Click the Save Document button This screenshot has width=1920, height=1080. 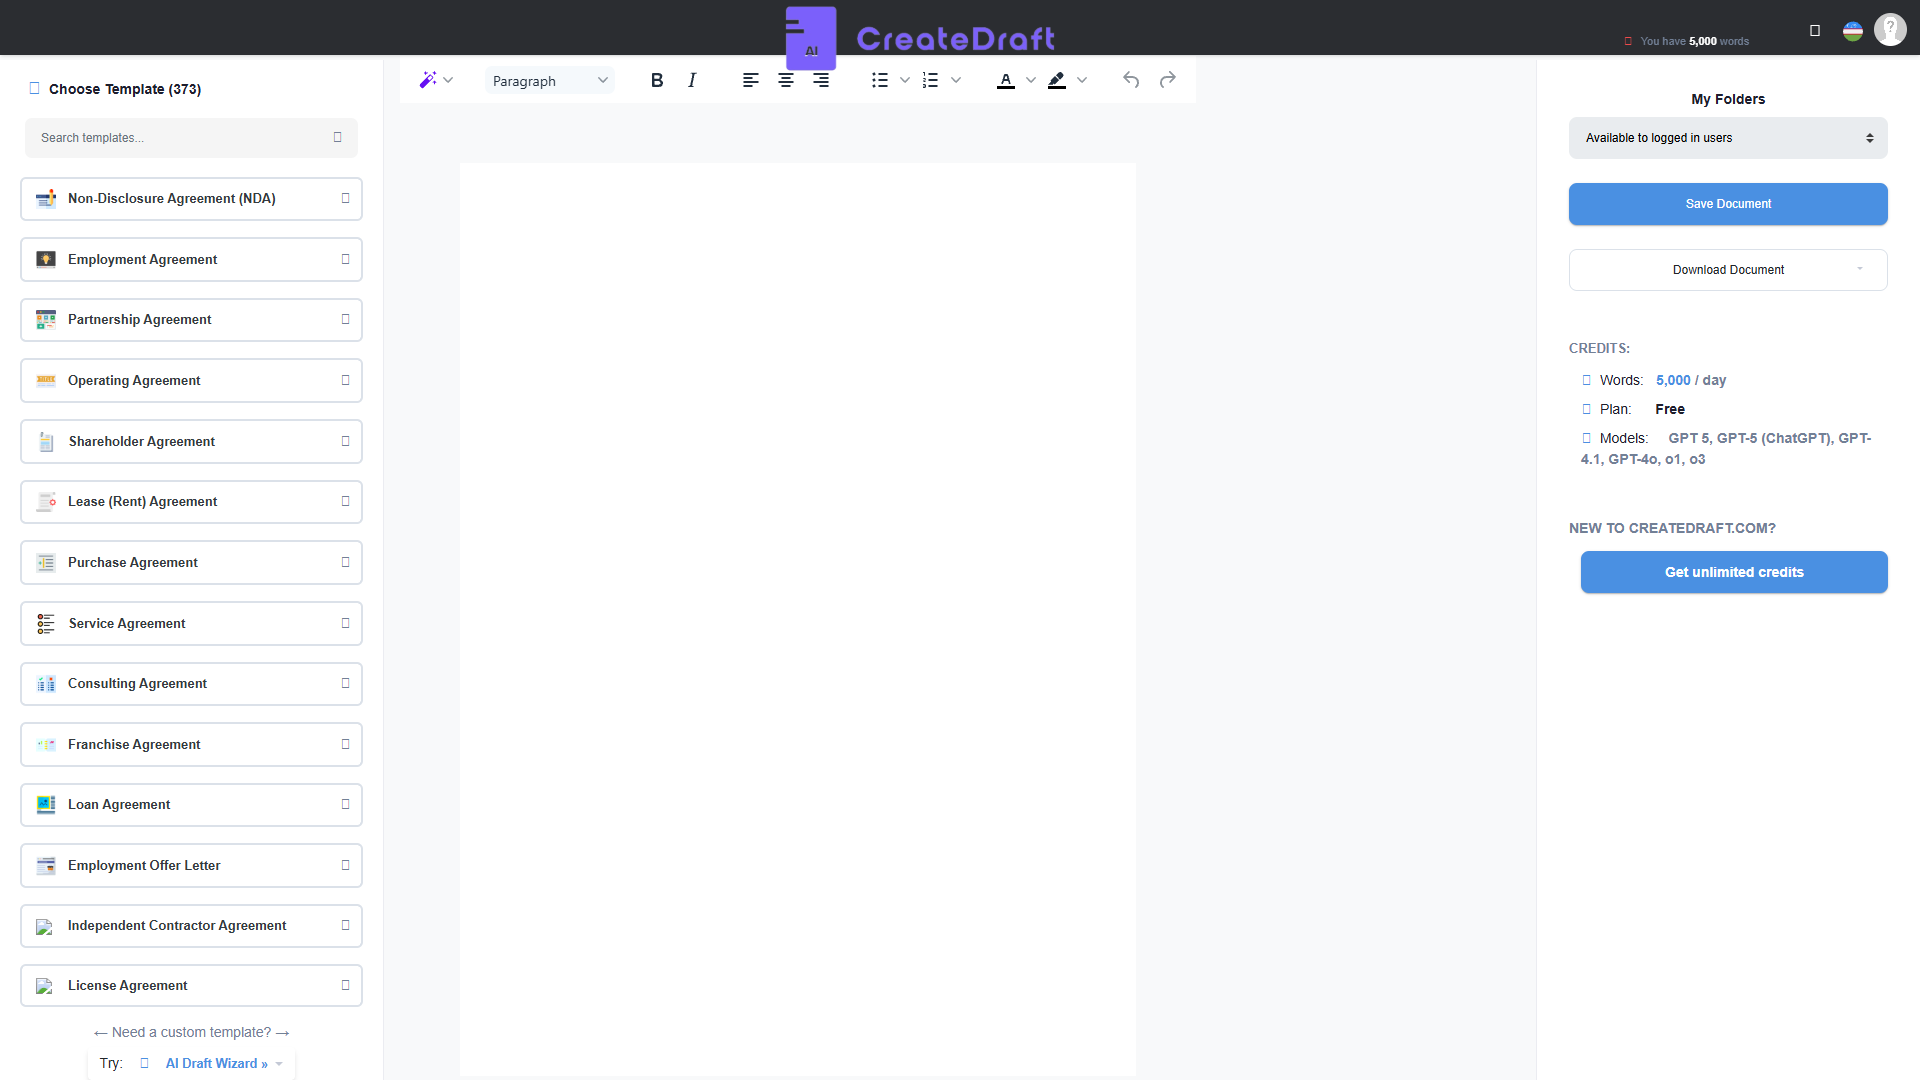1728,204
